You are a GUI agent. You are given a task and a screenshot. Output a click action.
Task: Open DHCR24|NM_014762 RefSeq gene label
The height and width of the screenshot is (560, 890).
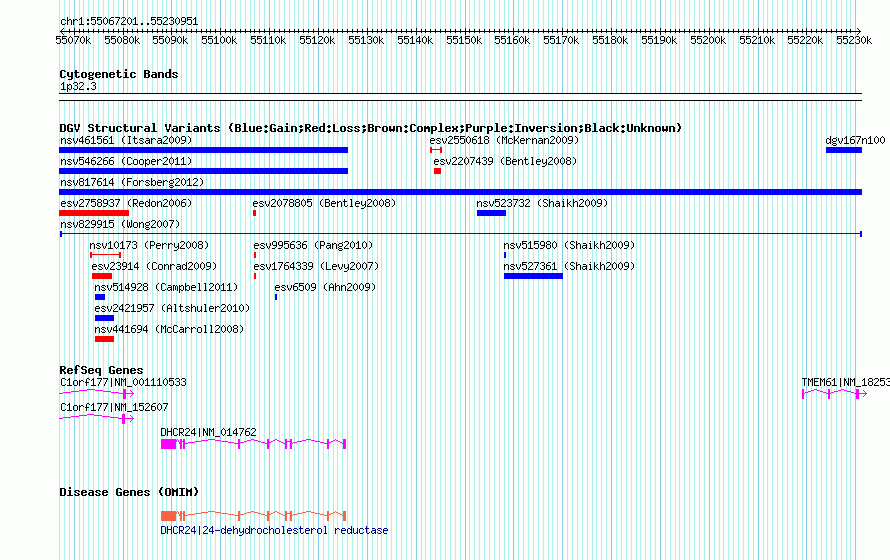coord(208,432)
